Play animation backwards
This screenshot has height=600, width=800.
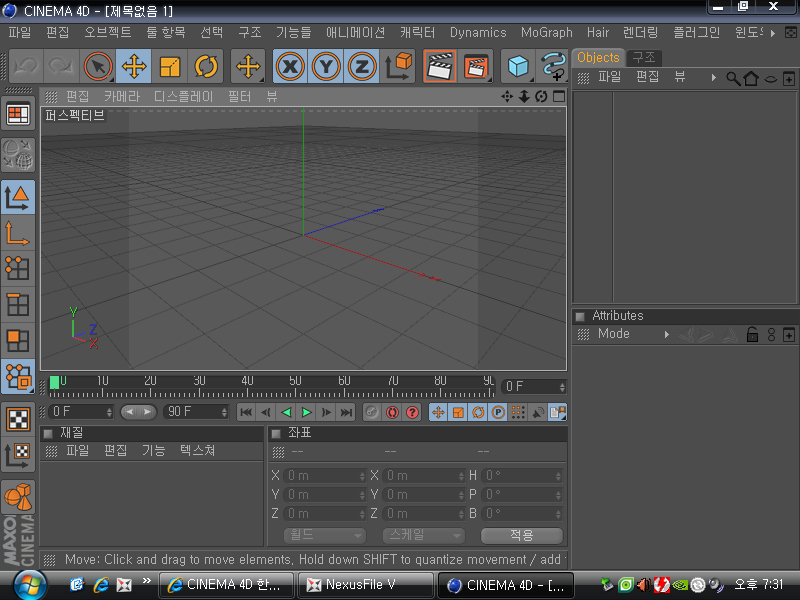click(x=287, y=412)
